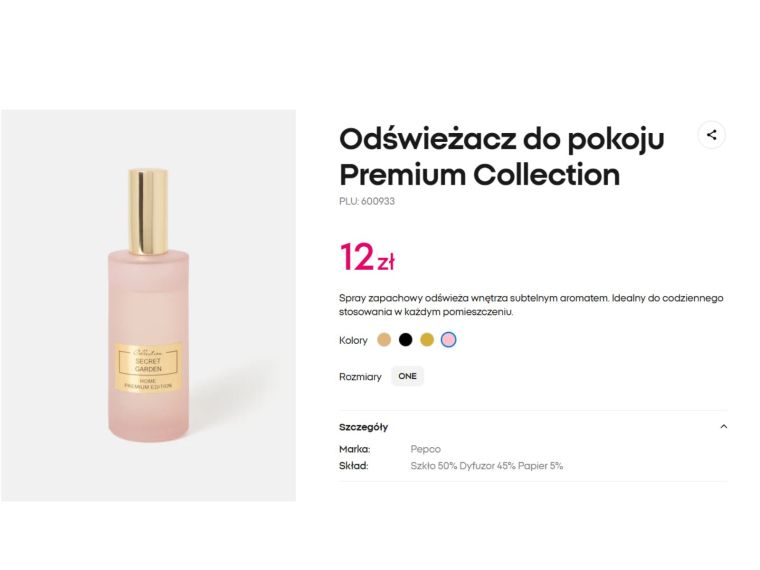This screenshot has height=570, width=760.
Task: Click the Pepco brand name
Action: 425,449
